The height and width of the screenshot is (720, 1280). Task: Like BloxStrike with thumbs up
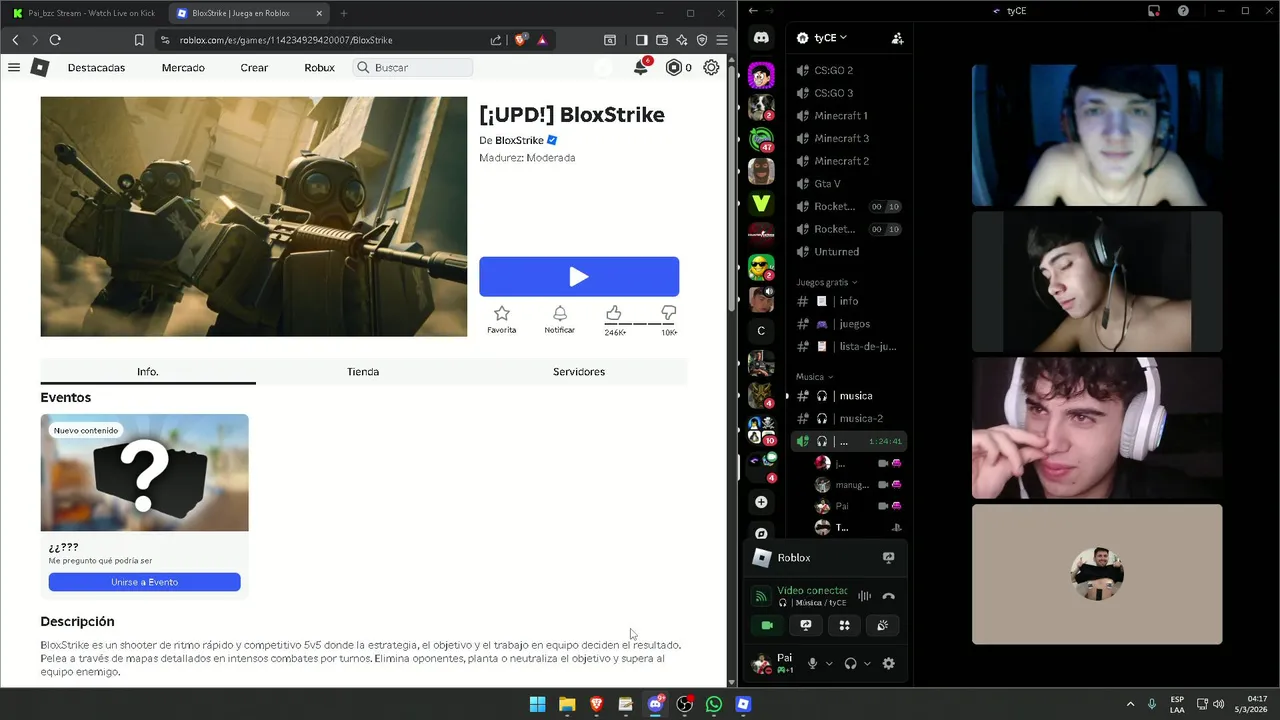coord(614,313)
